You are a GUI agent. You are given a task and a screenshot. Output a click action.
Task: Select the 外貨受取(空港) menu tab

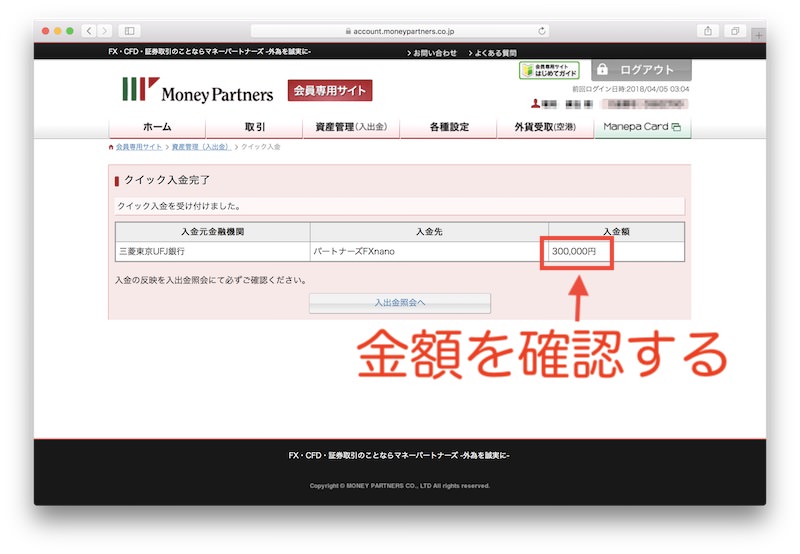(545, 127)
